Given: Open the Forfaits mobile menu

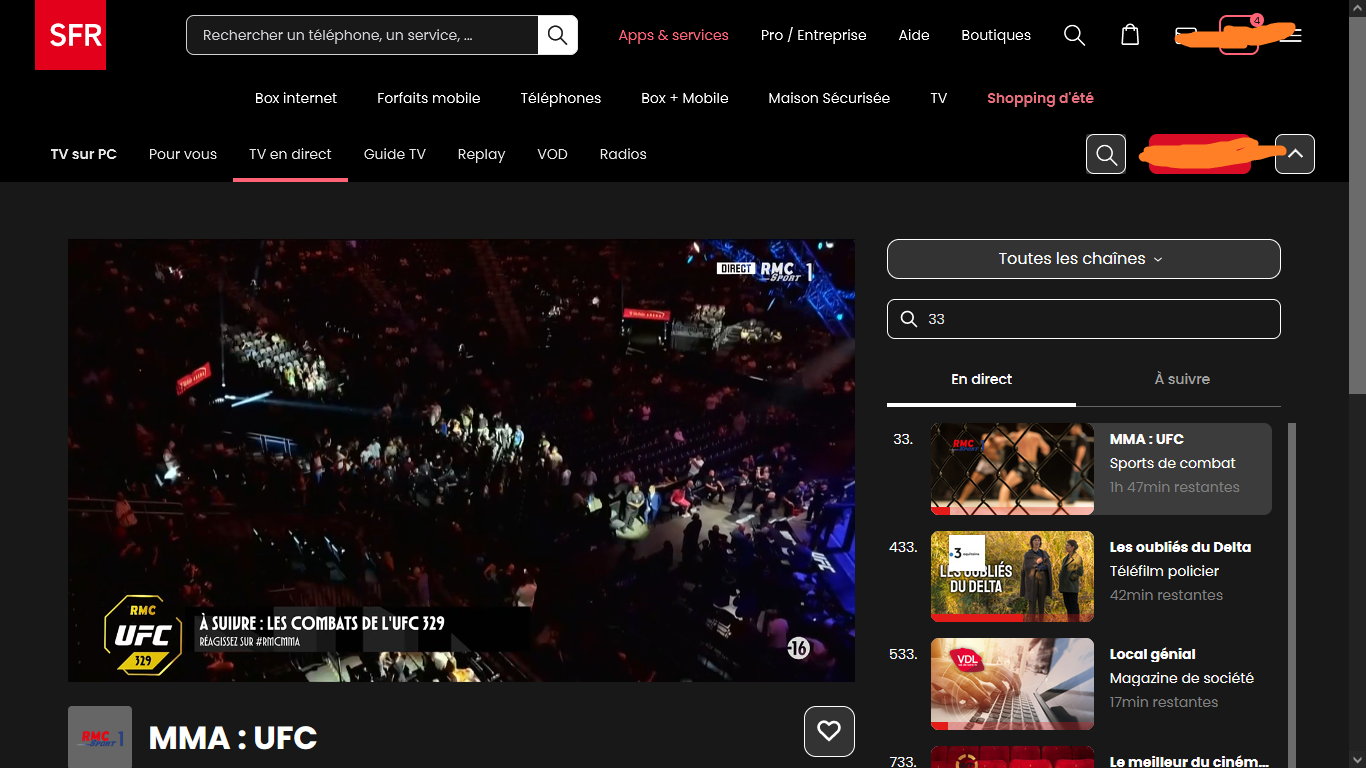Looking at the screenshot, I should (x=429, y=98).
